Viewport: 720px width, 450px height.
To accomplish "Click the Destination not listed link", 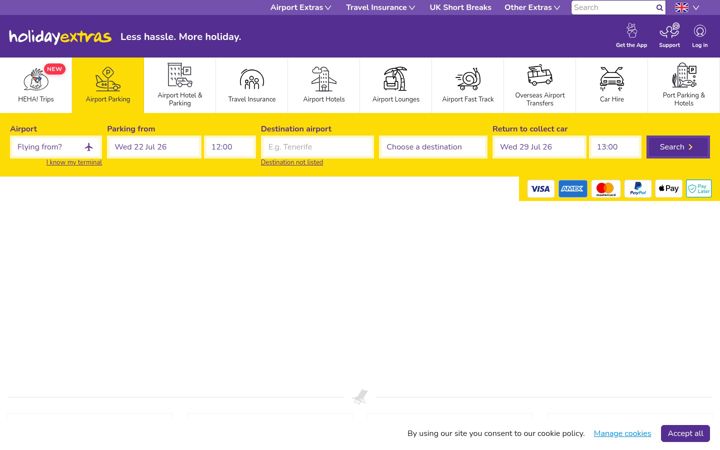I will tap(292, 162).
